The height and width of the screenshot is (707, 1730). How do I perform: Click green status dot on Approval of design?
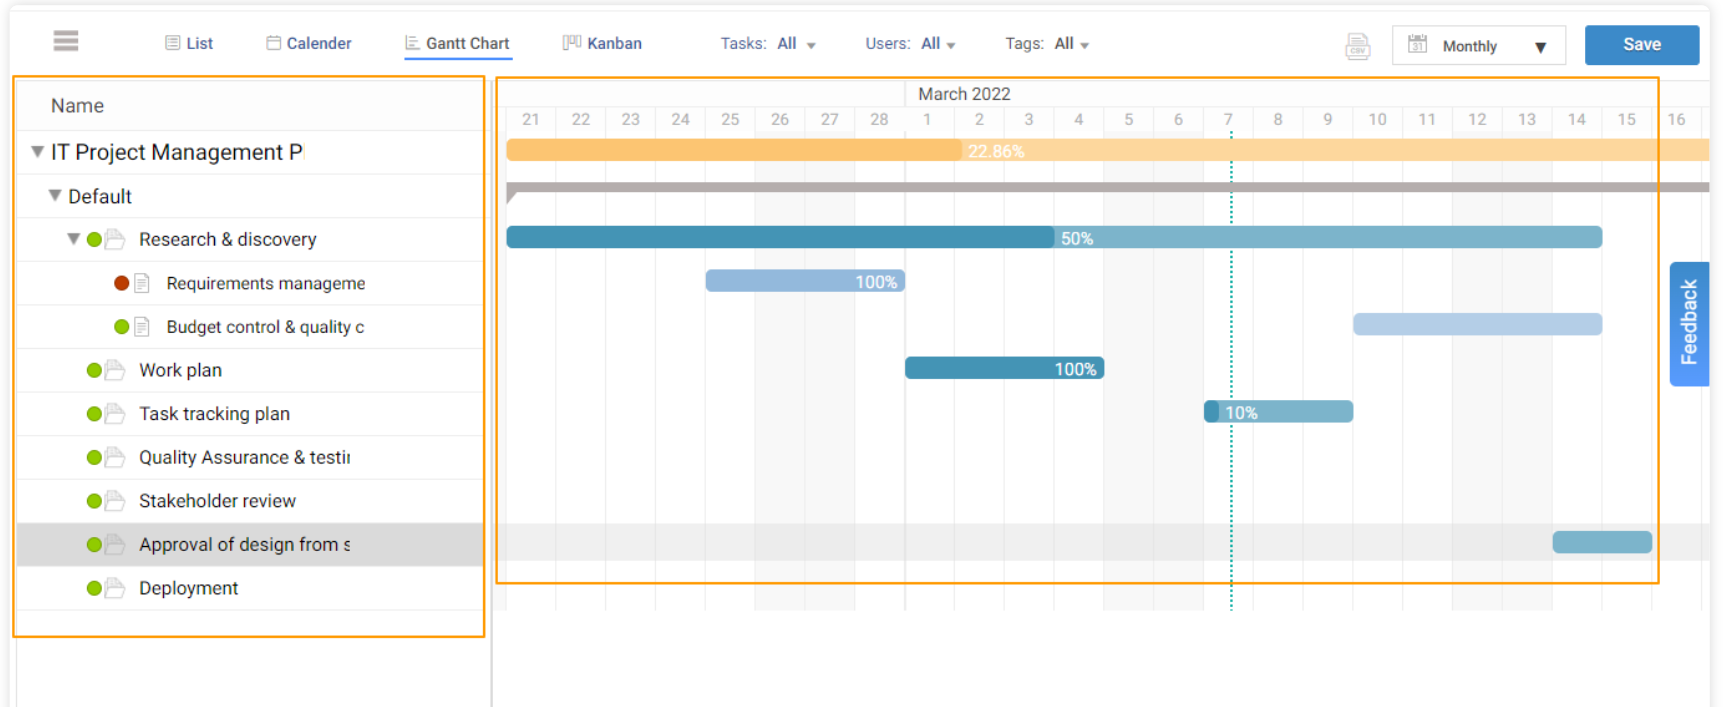94,544
